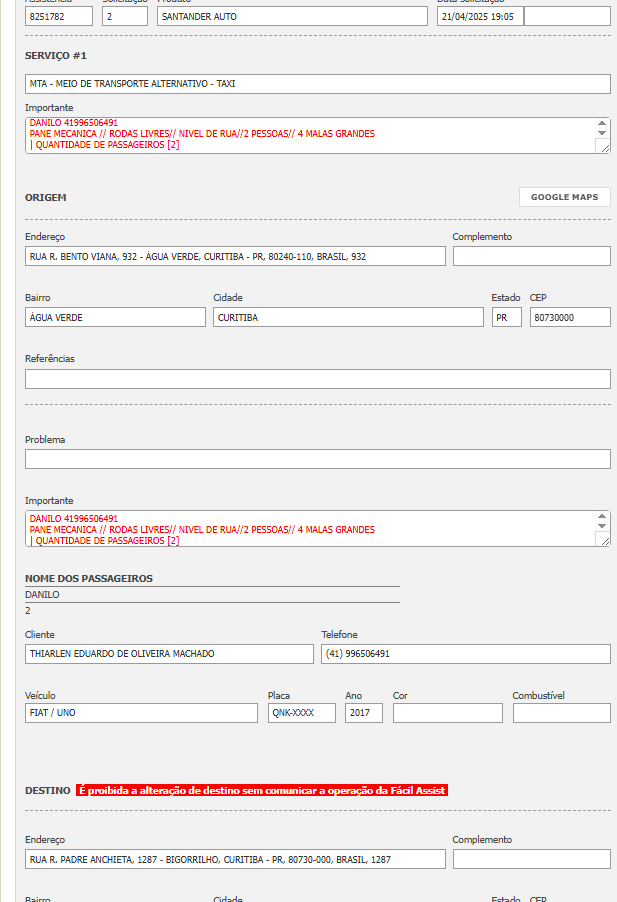This screenshot has height=902, width=617.
Task: Click the Produto field showing SANTANDER AUTO
Action: 291,17
